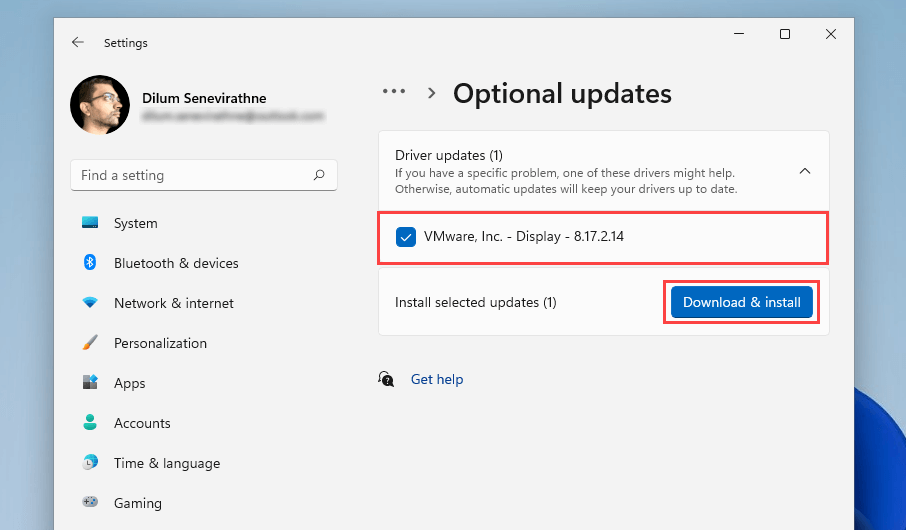Click the Time & language globe icon
Viewport: 906px width, 530px height.
pos(90,463)
